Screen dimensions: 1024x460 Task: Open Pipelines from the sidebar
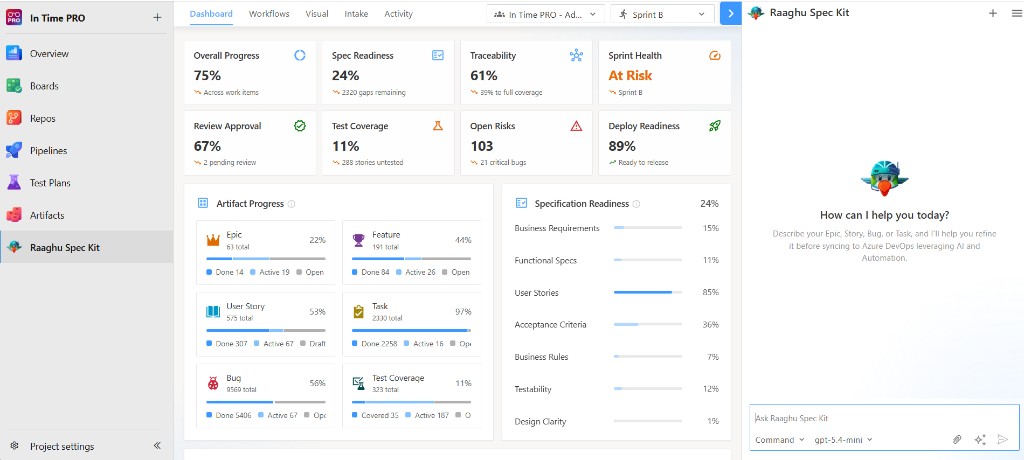(x=86, y=150)
